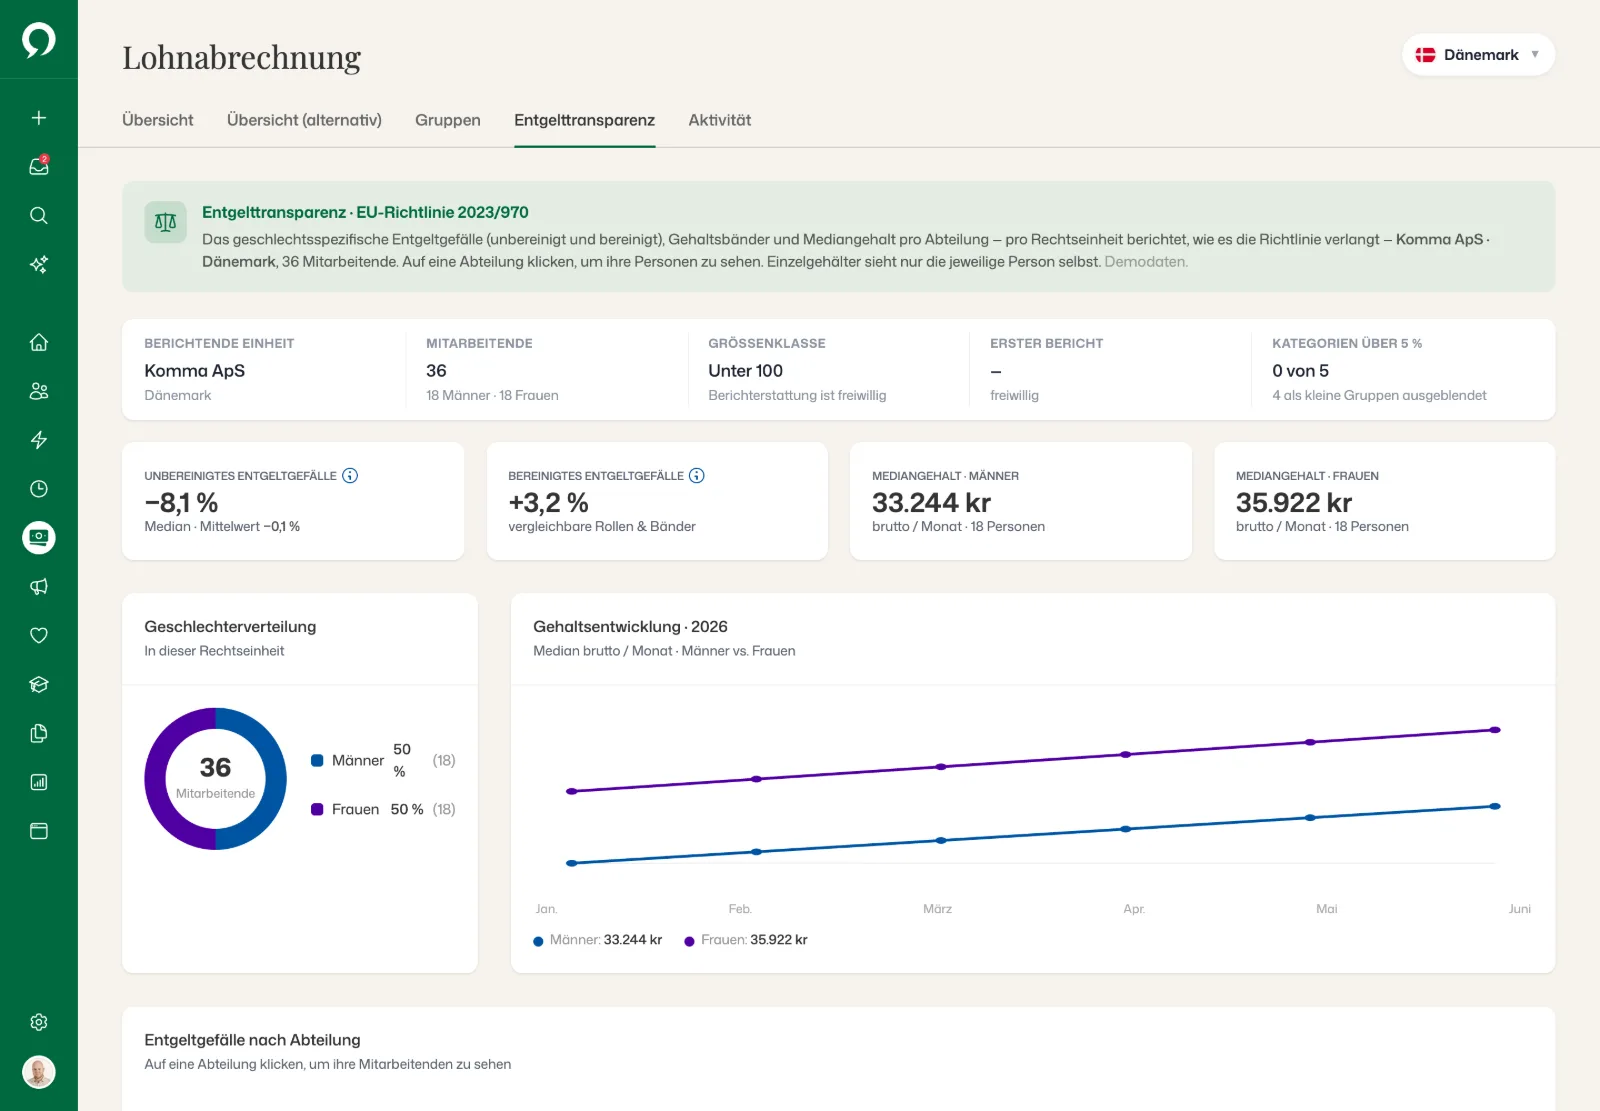This screenshot has height=1111, width=1600.
Task: Click the '−8,1 %' gap value
Action: pyautogui.click(x=181, y=502)
